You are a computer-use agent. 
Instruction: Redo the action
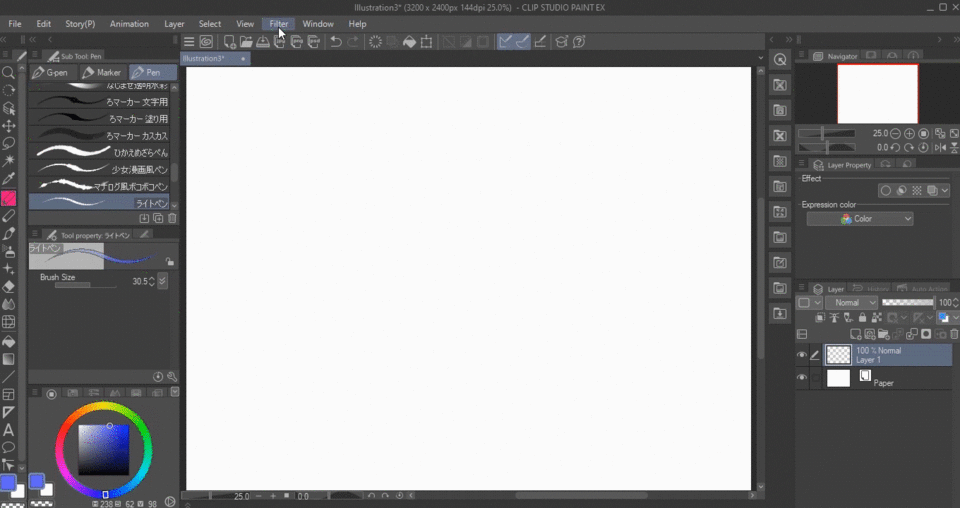[x=353, y=42]
